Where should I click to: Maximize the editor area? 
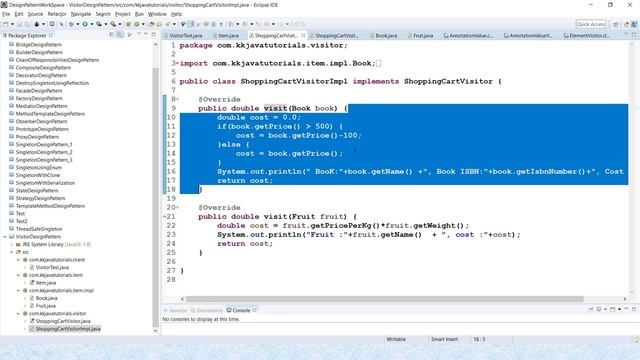coord(634,35)
